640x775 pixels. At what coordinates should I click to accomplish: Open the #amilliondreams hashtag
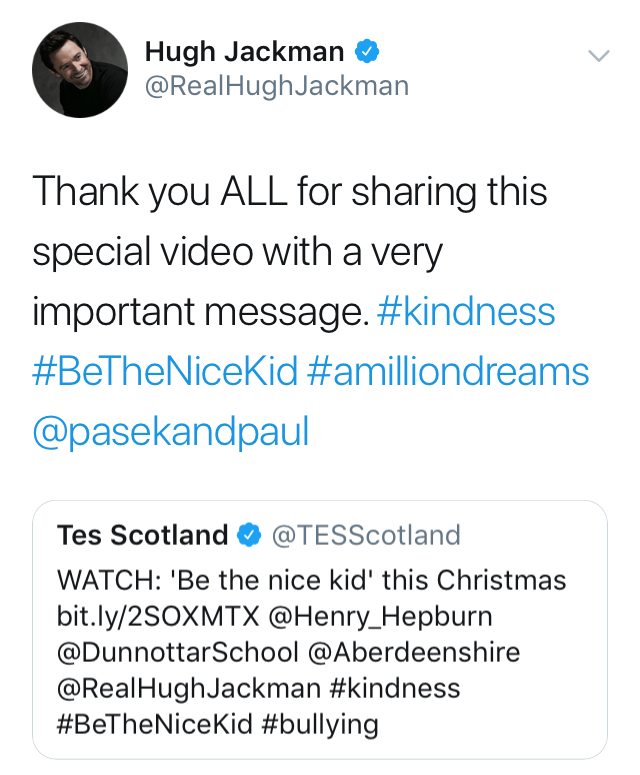[x=448, y=372]
